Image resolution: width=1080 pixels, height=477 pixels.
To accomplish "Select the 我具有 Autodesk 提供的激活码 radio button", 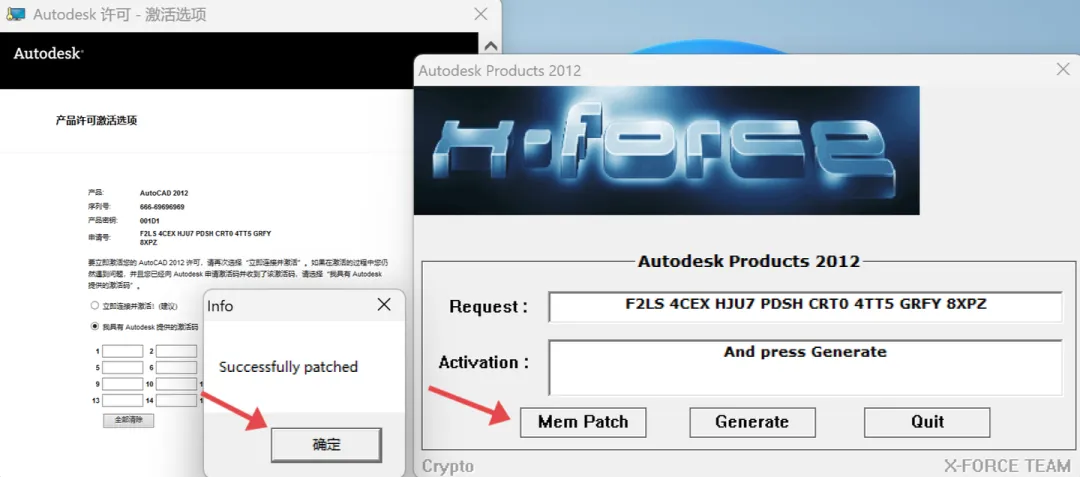I will pos(94,327).
